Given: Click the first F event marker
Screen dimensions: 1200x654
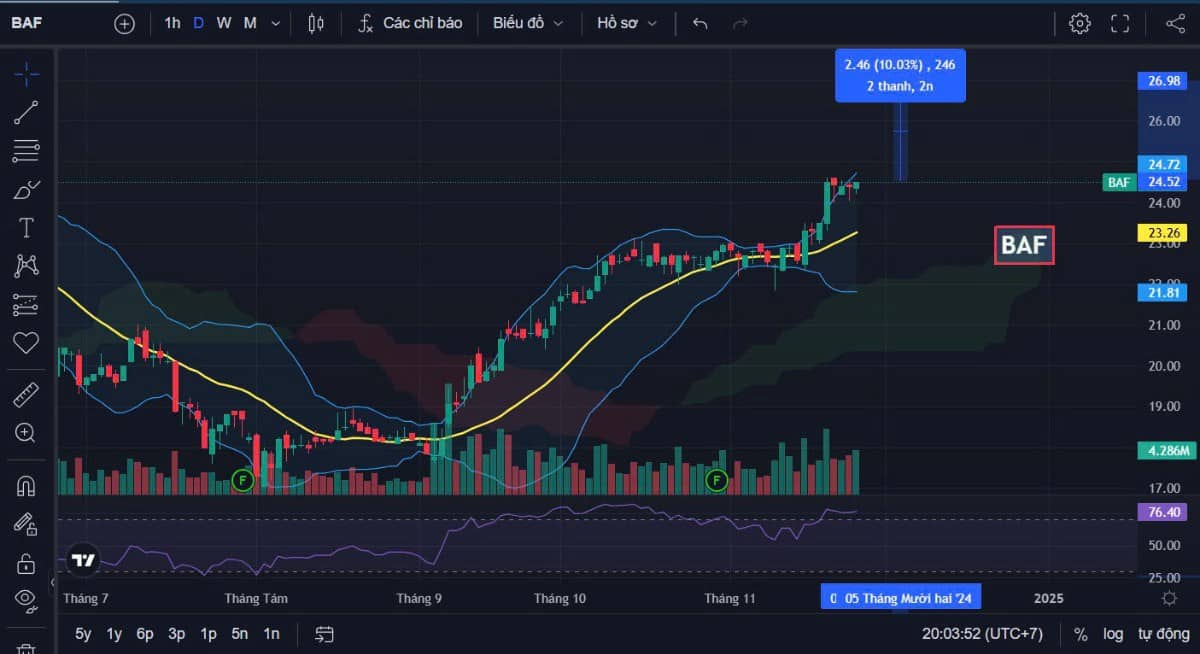Looking at the screenshot, I should 241,481.
